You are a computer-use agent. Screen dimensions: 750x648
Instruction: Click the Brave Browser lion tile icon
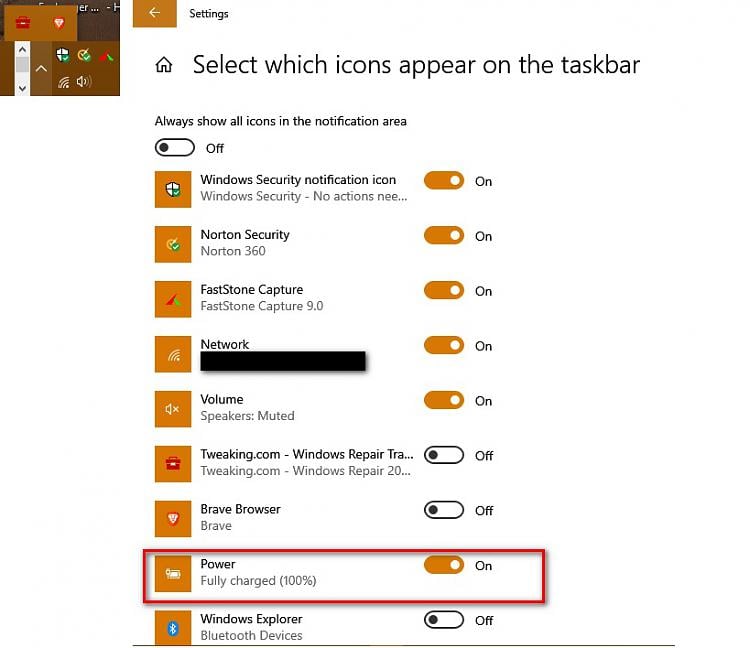click(173, 519)
